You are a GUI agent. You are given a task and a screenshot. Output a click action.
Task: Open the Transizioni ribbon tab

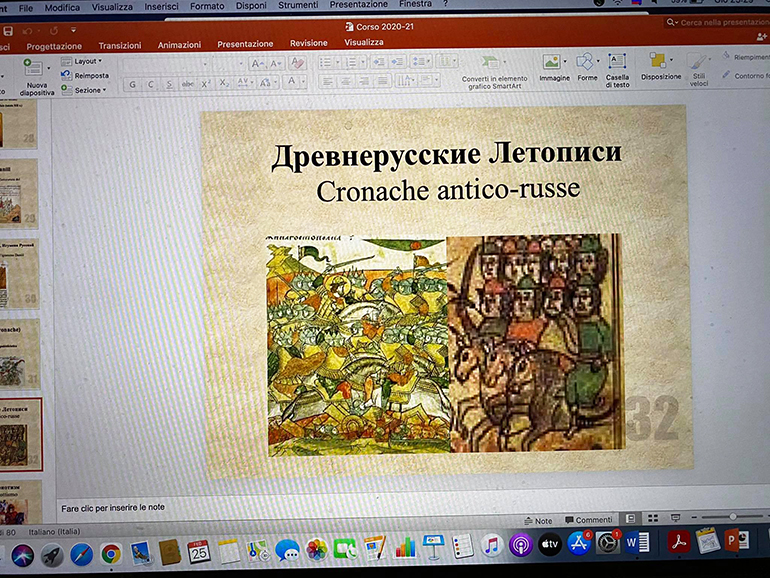pos(120,46)
